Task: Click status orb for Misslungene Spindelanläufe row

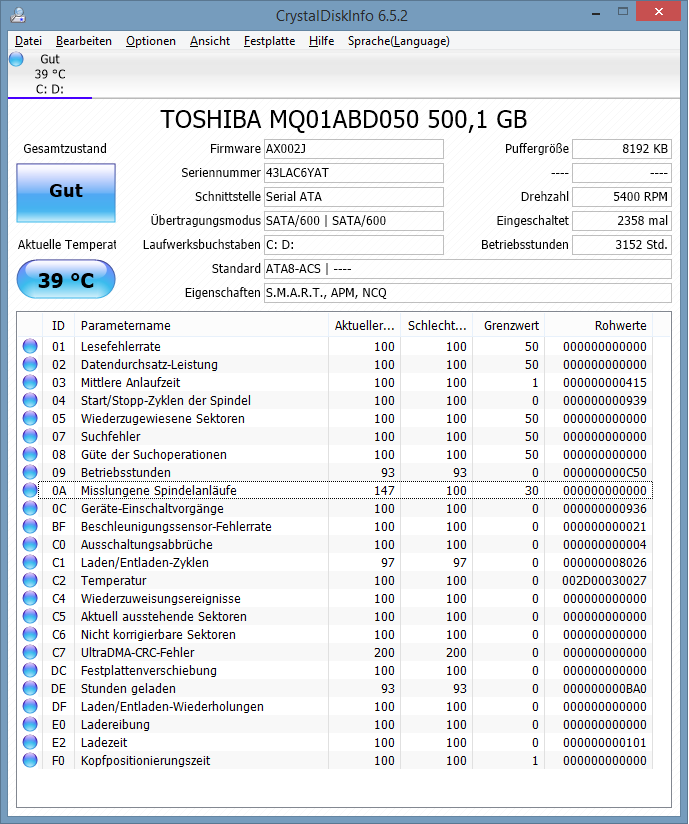Action: (x=30, y=490)
